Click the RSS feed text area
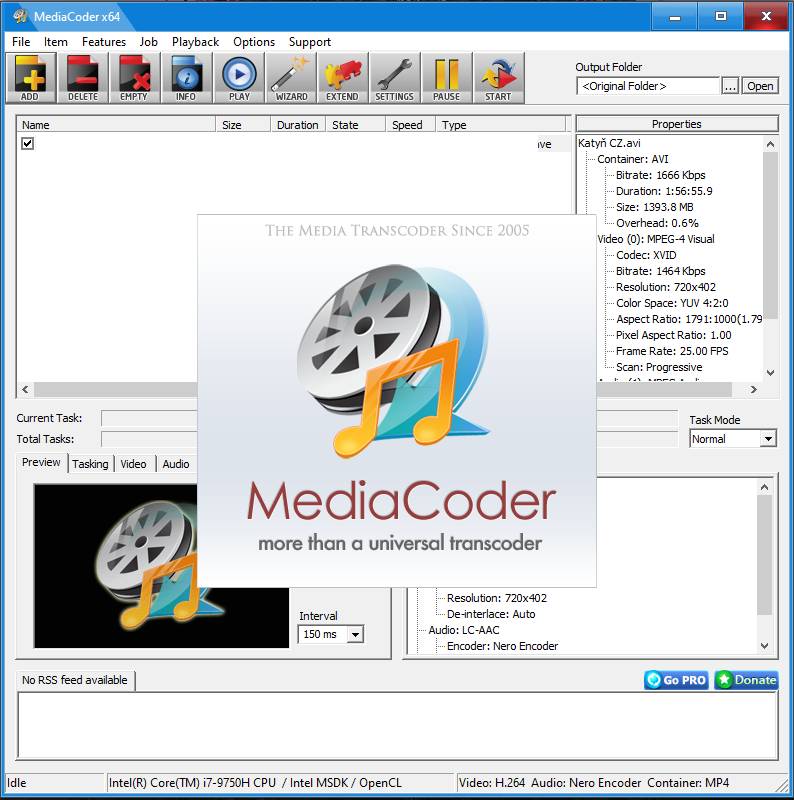The height and width of the screenshot is (800, 794). [x=398, y=726]
